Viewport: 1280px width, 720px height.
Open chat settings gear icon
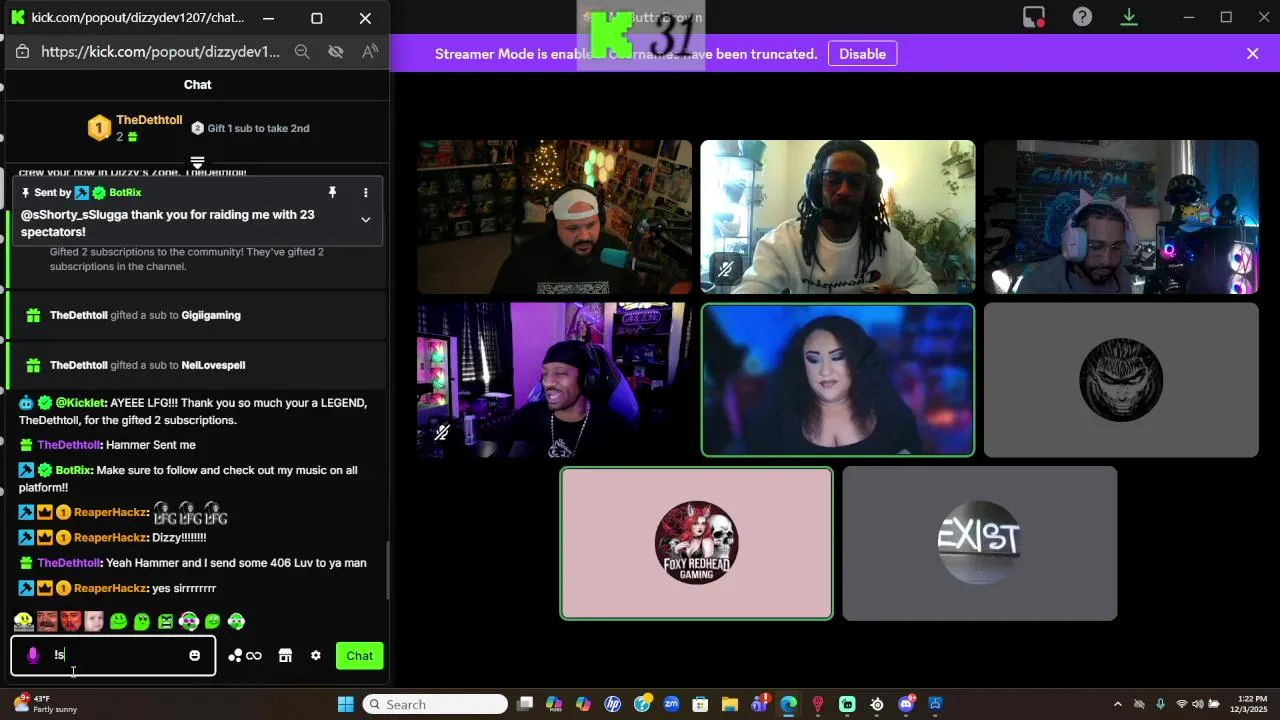[x=316, y=656]
